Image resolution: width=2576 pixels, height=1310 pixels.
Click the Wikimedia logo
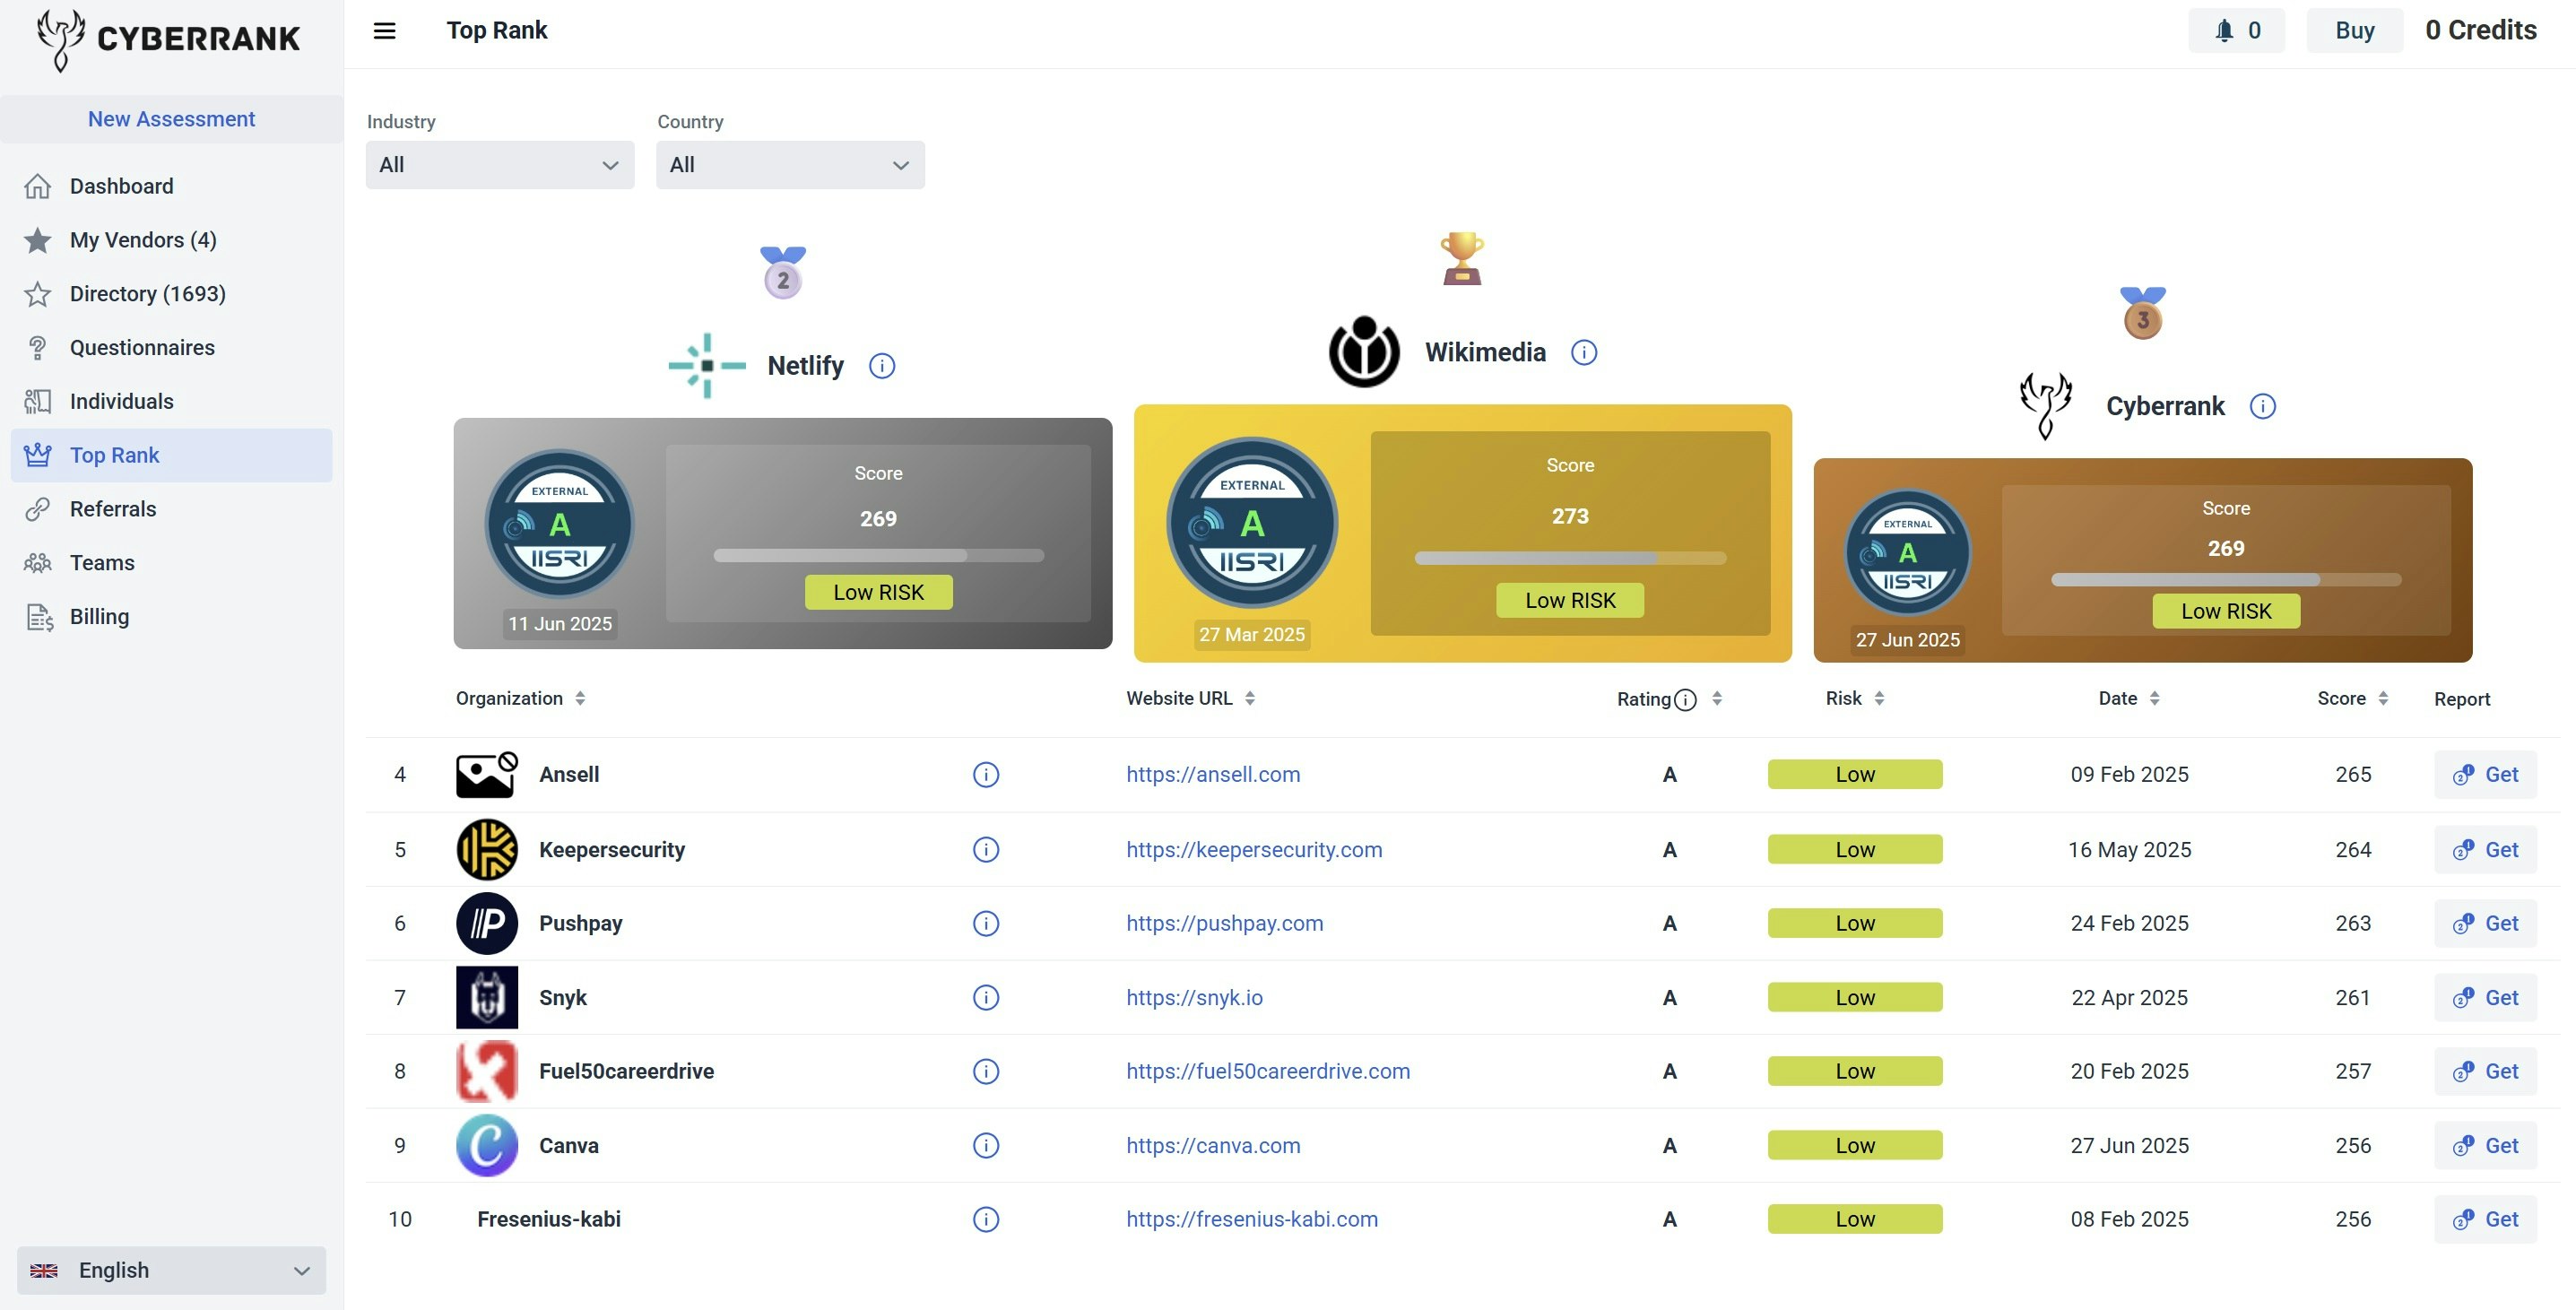(x=1363, y=352)
